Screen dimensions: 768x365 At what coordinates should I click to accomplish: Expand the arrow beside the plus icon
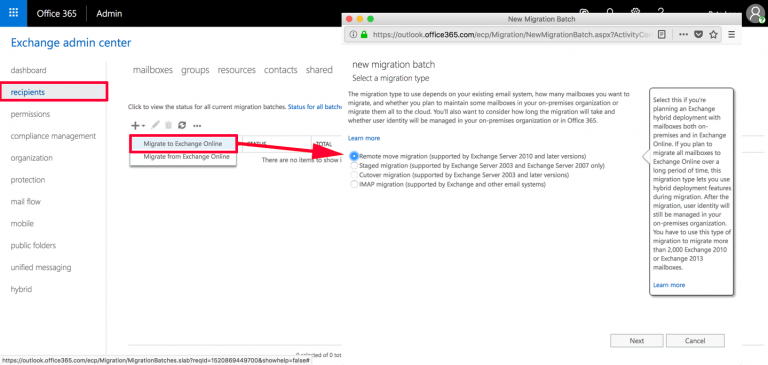click(x=143, y=126)
